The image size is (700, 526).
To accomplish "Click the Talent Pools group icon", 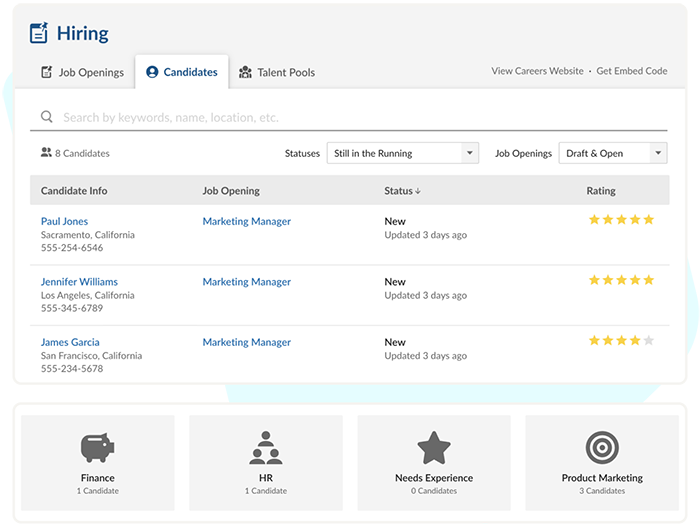I will point(245,72).
